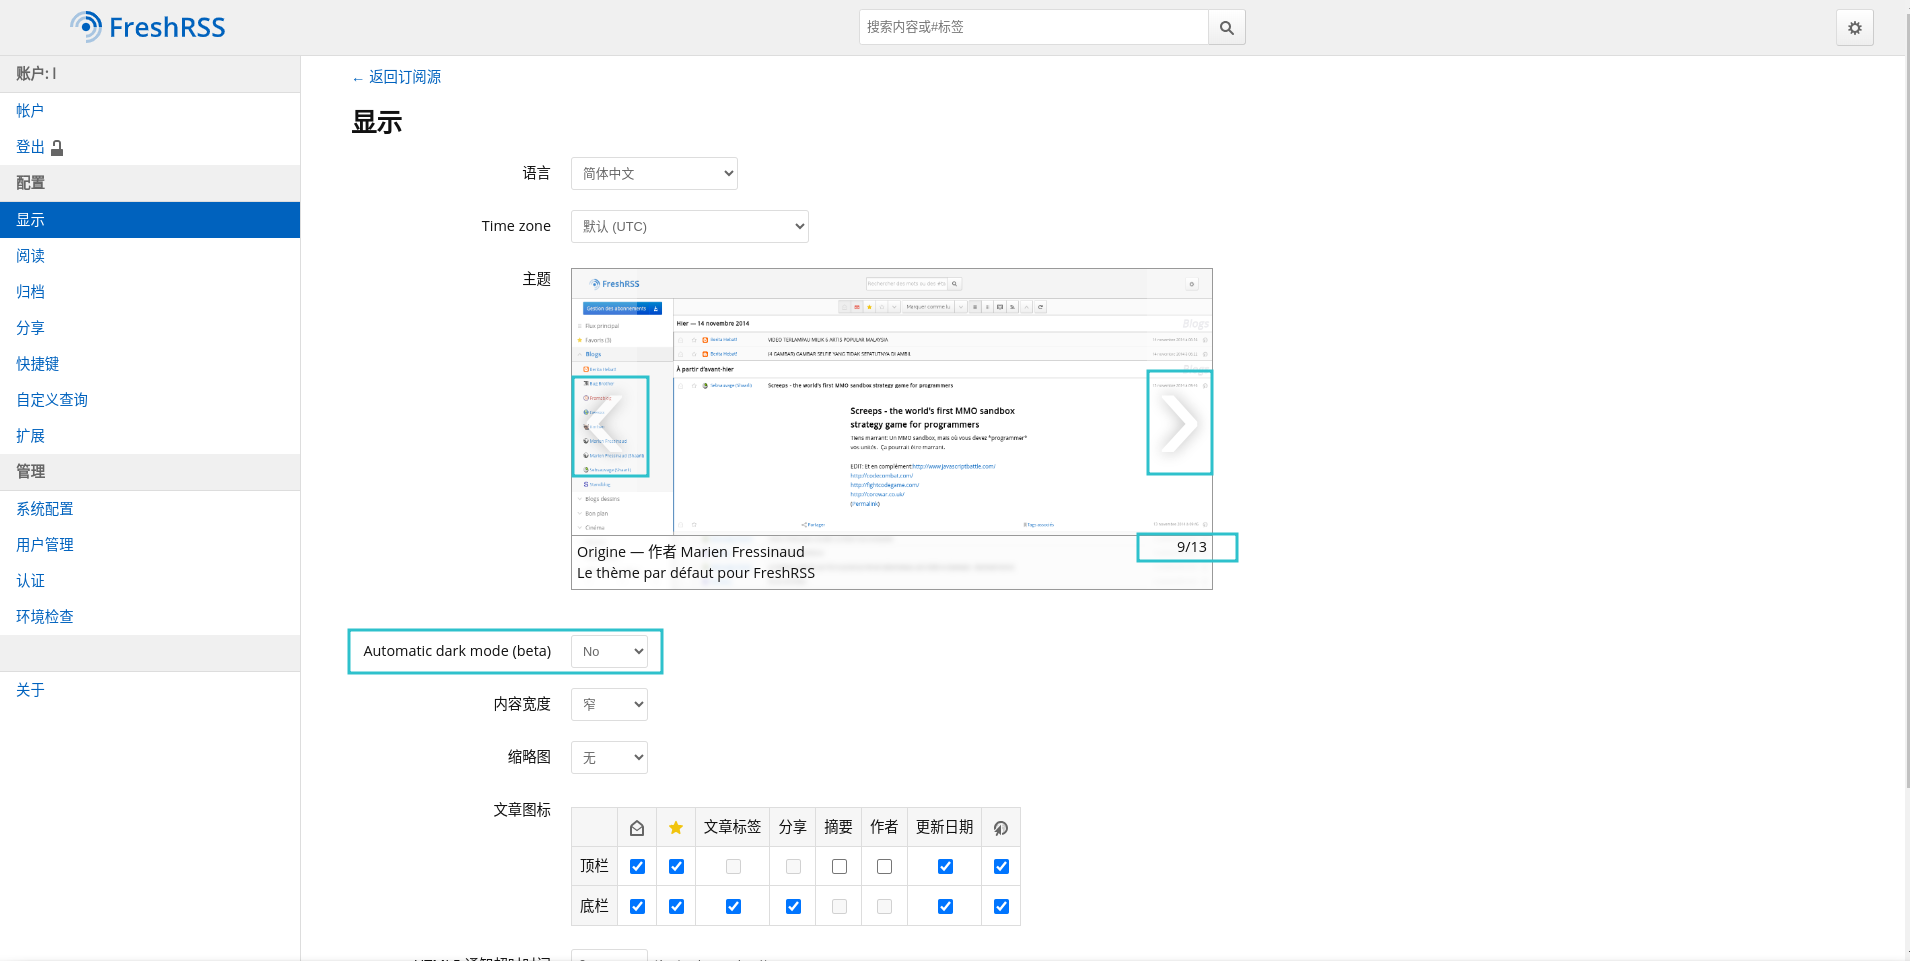Click the feed link column header icon
This screenshot has height=961, width=1910.
pos(1001,828)
